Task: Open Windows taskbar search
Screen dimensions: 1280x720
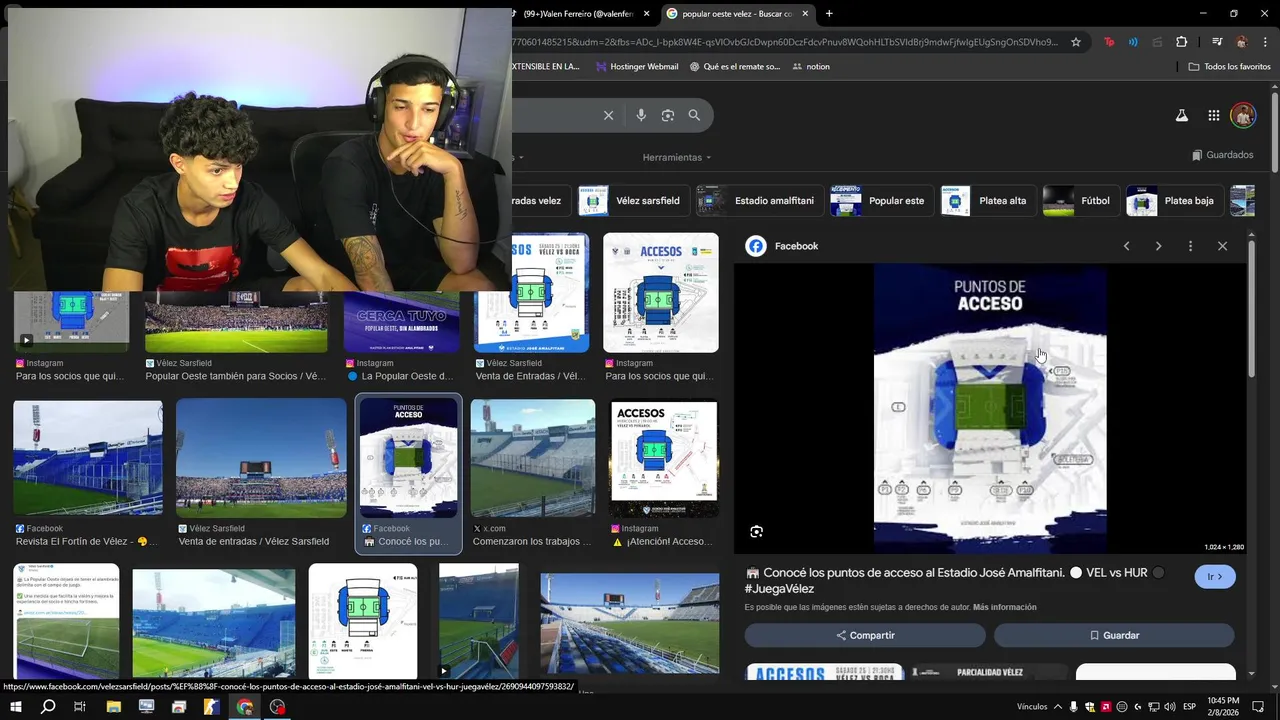Action: point(47,707)
